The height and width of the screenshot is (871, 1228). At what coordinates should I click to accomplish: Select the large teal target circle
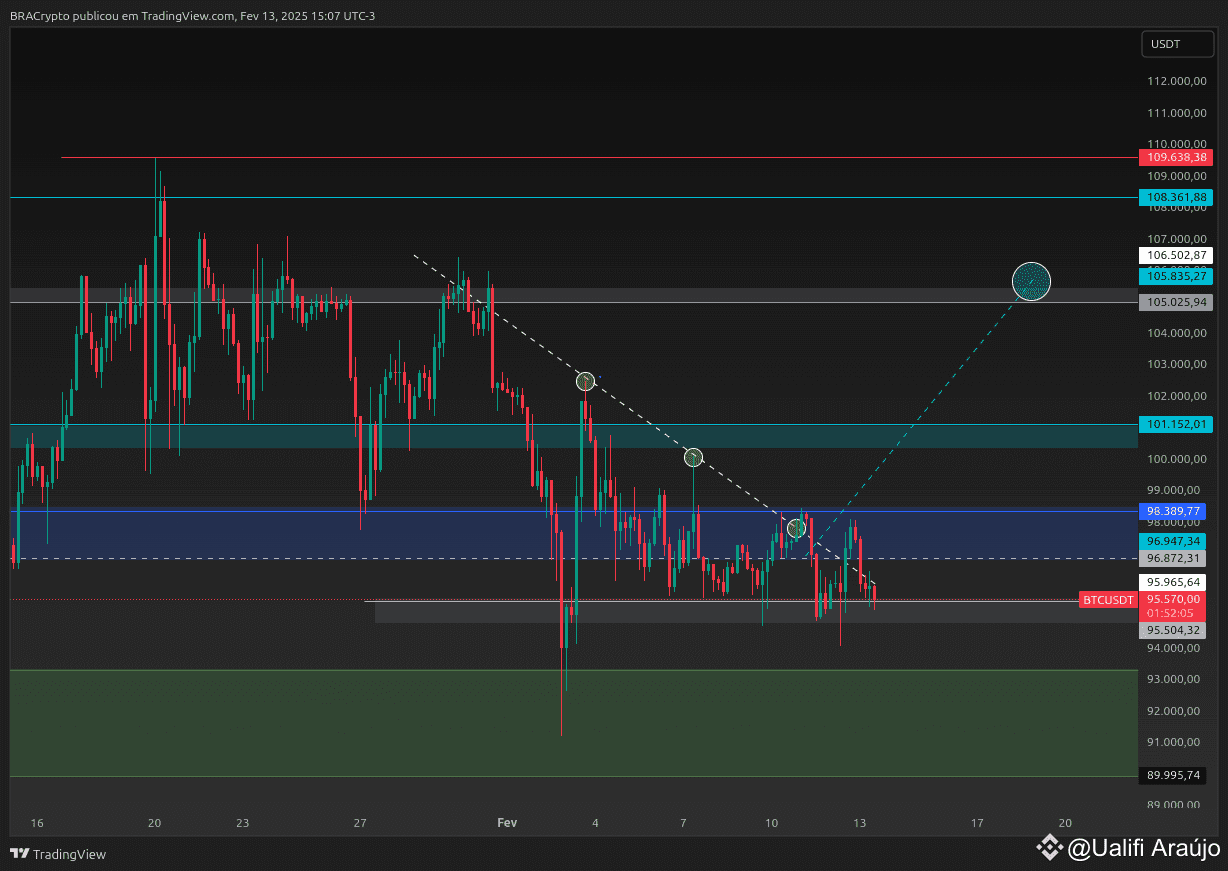point(1032,281)
